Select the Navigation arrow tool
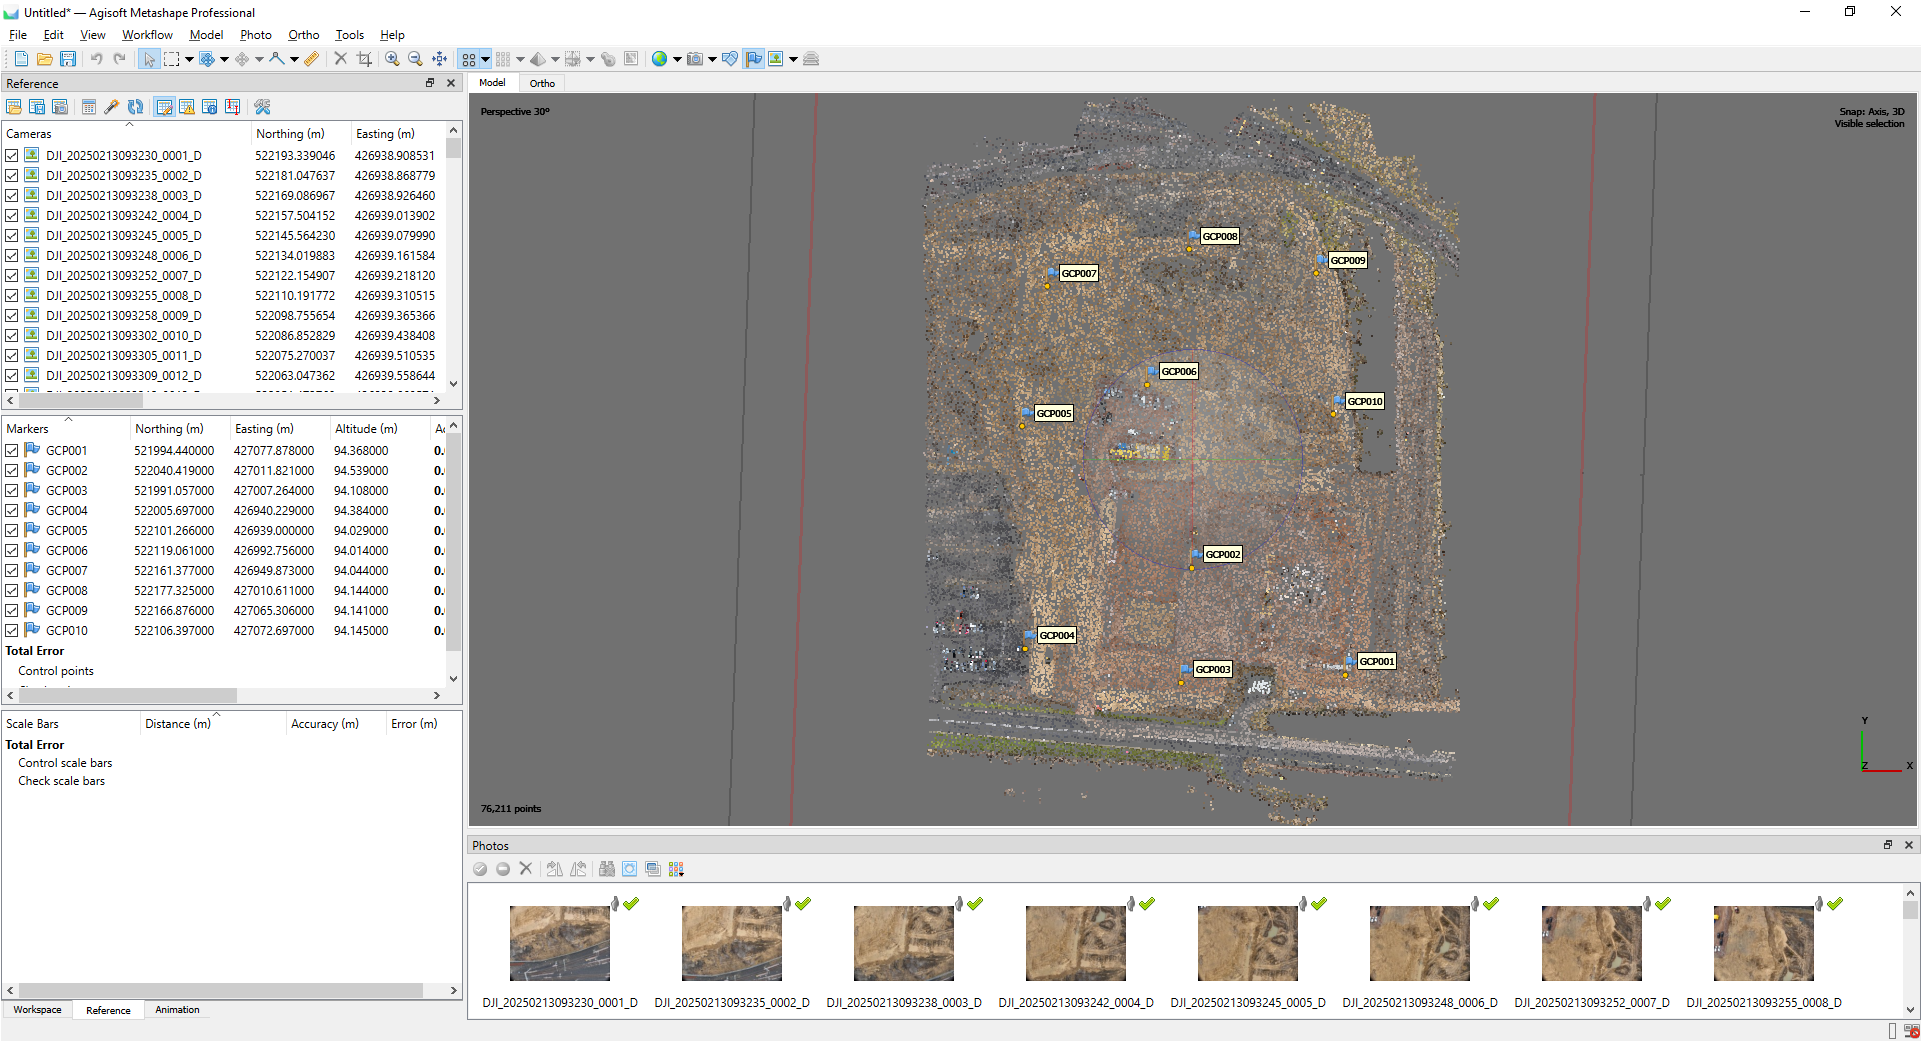This screenshot has height=1042, width=1922. (x=149, y=59)
